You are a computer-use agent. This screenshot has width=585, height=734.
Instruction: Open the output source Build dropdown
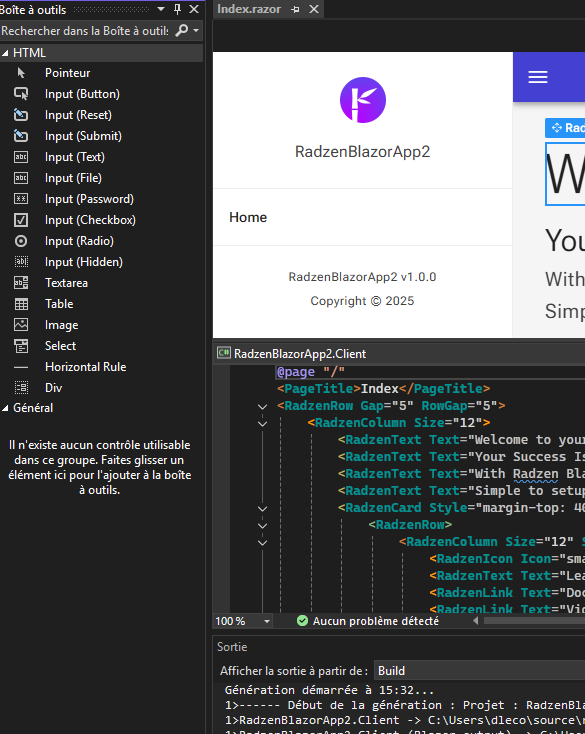pyautogui.click(x=480, y=671)
